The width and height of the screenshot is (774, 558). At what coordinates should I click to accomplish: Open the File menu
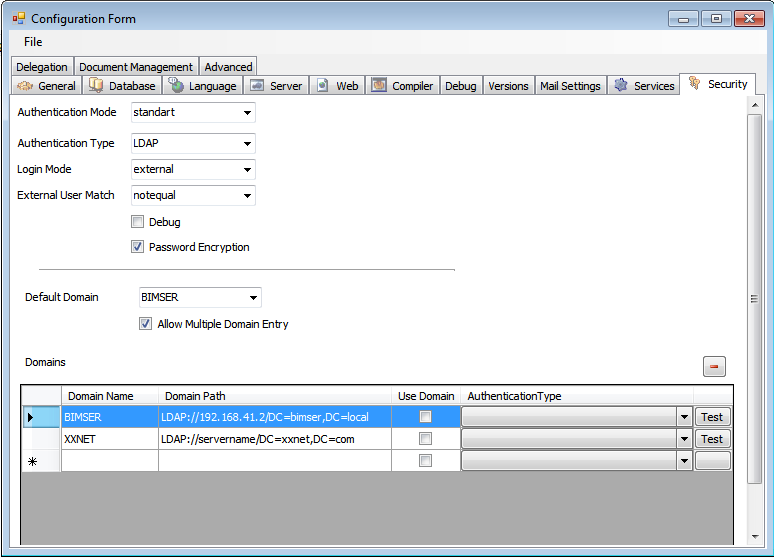[33, 42]
